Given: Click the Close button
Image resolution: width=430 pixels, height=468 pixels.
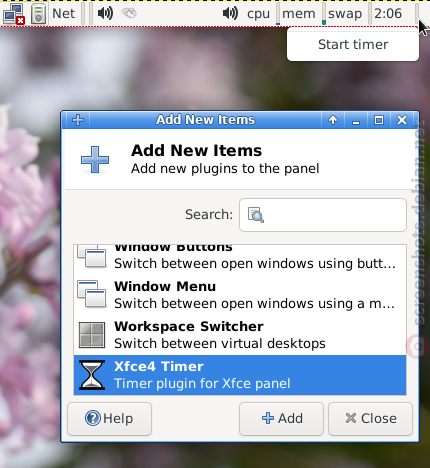Looking at the screenshot, I should click(370, 419).
